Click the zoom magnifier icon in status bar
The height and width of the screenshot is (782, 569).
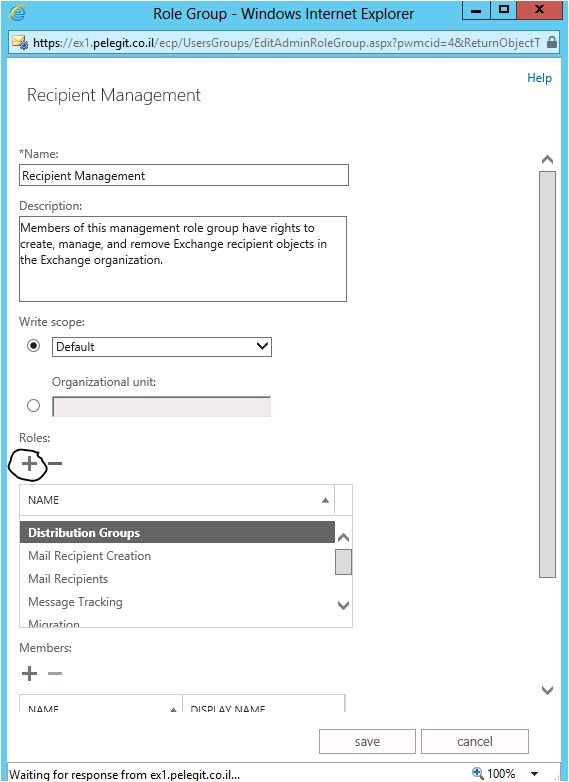[x=478, y=774]
